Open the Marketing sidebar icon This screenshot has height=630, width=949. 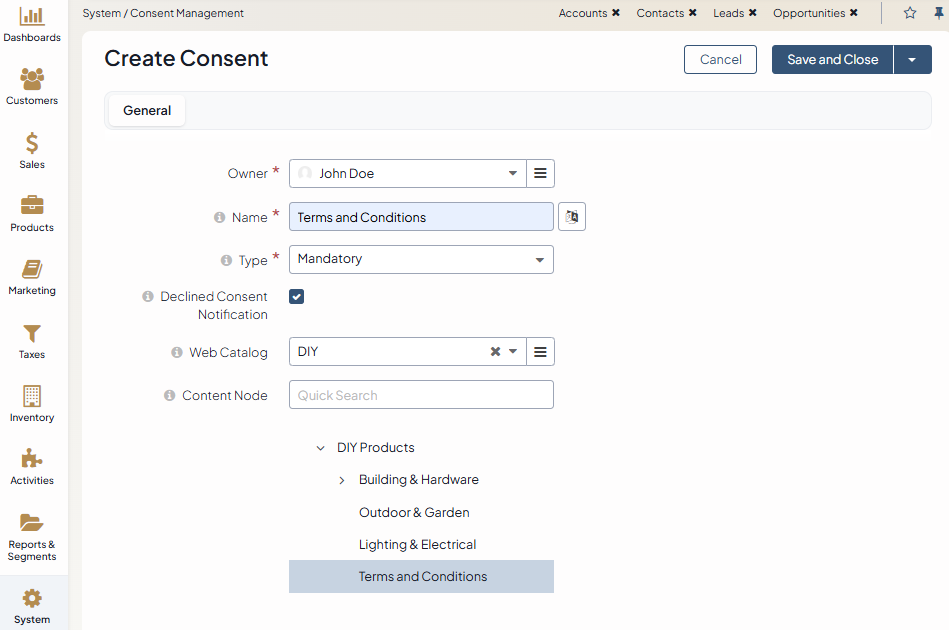(x=32, y=270)
